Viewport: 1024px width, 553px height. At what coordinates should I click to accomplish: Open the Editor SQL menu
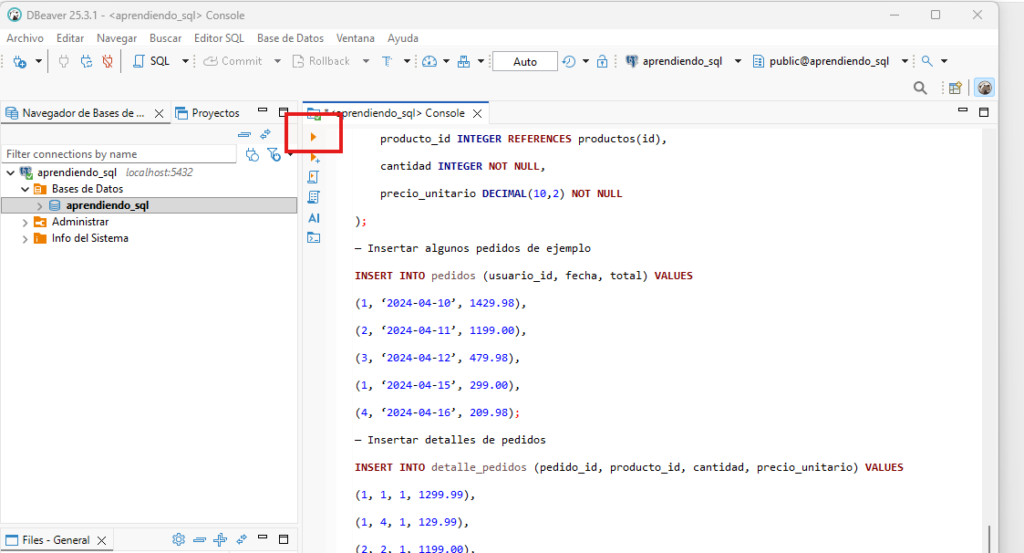pos(218,38)
